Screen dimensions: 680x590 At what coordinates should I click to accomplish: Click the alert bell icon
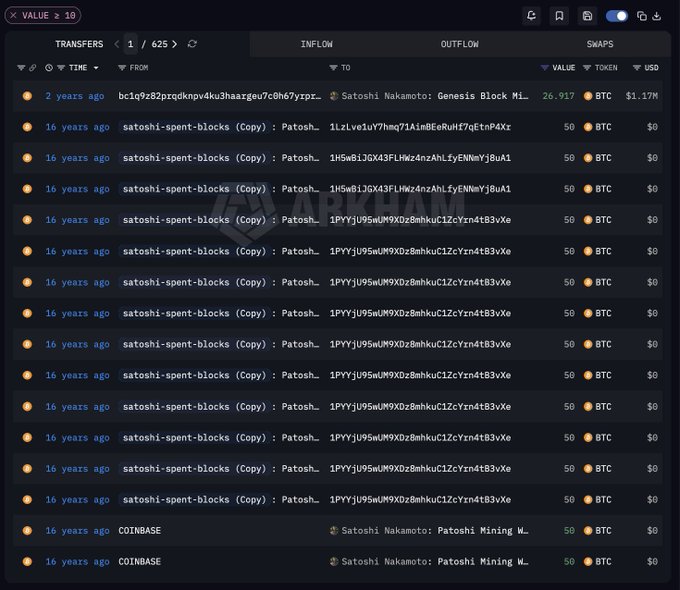coord(531,16)
